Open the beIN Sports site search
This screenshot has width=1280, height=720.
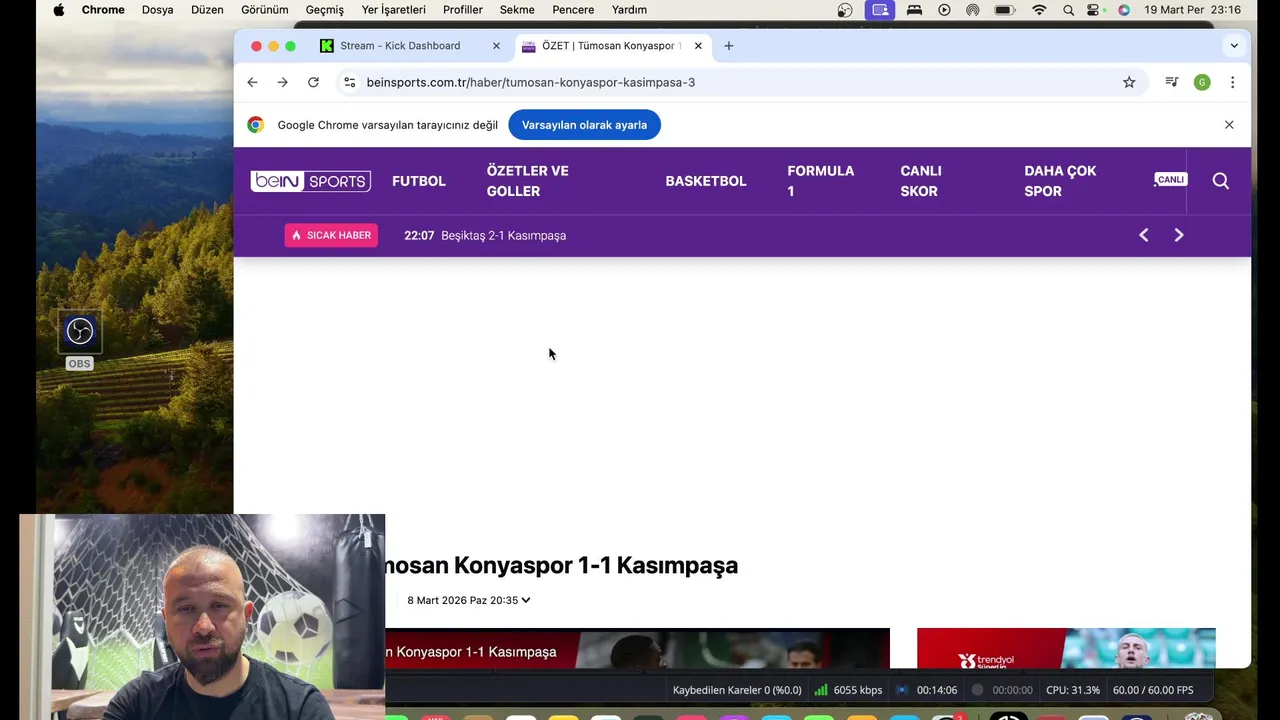point(1221,181)
